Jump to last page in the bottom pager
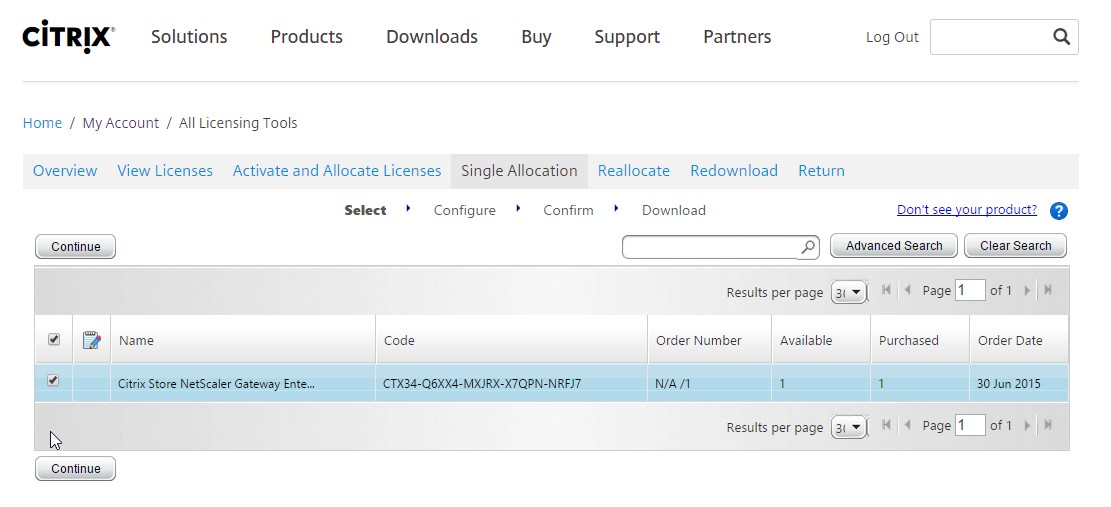This screenshot has width=1111, height=507. 1048,426
